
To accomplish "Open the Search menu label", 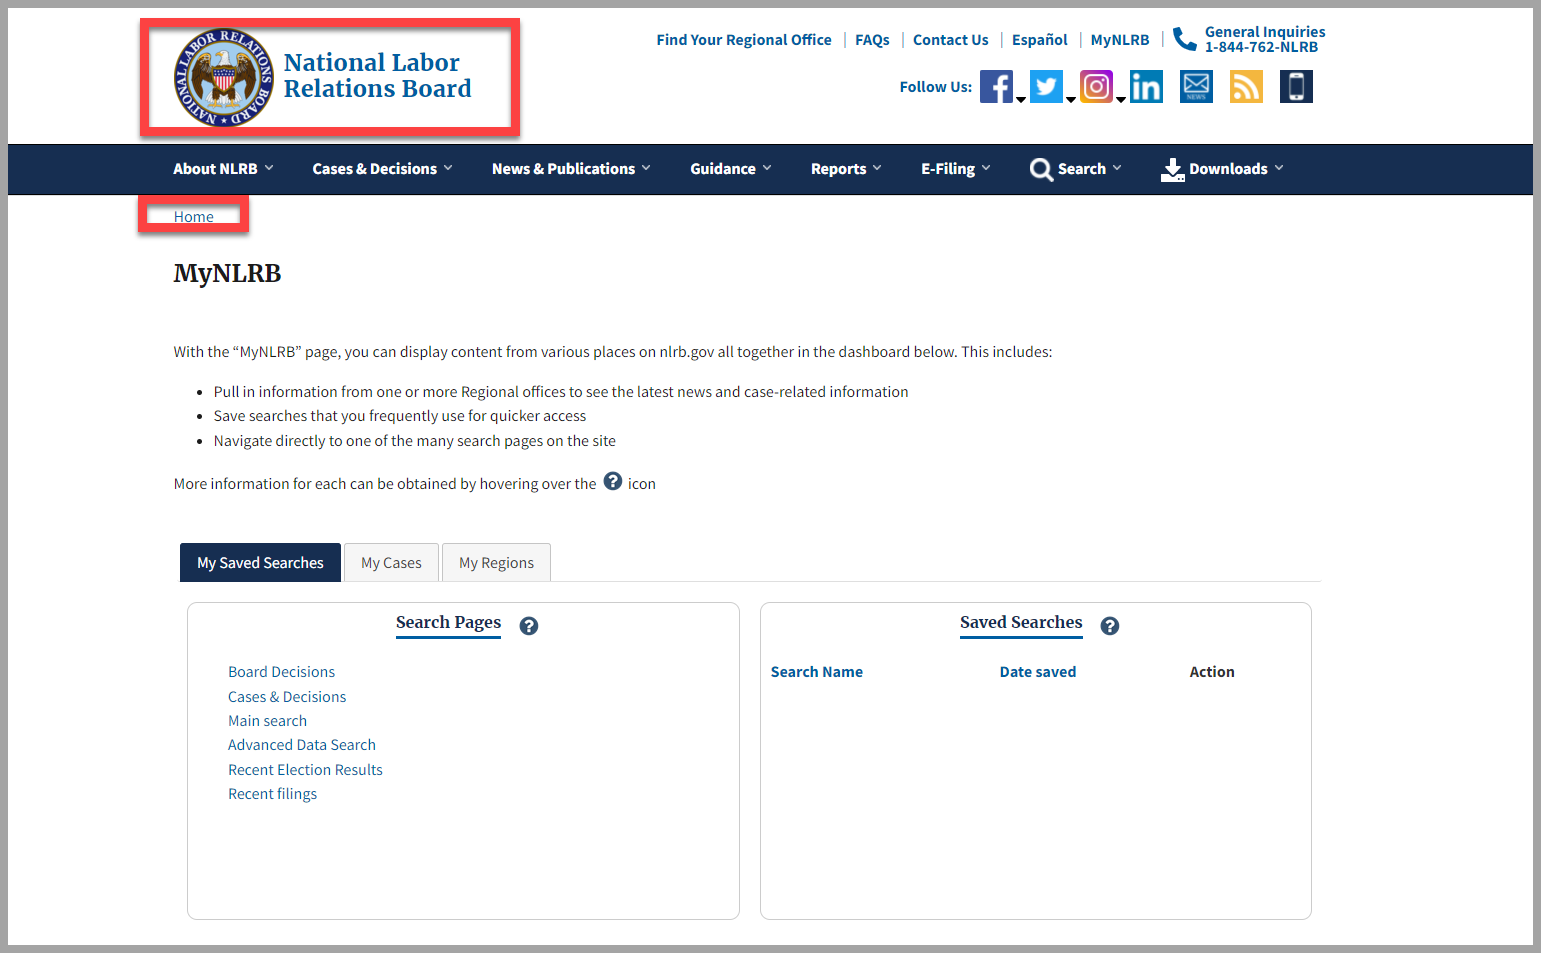I will (1082, 169).
